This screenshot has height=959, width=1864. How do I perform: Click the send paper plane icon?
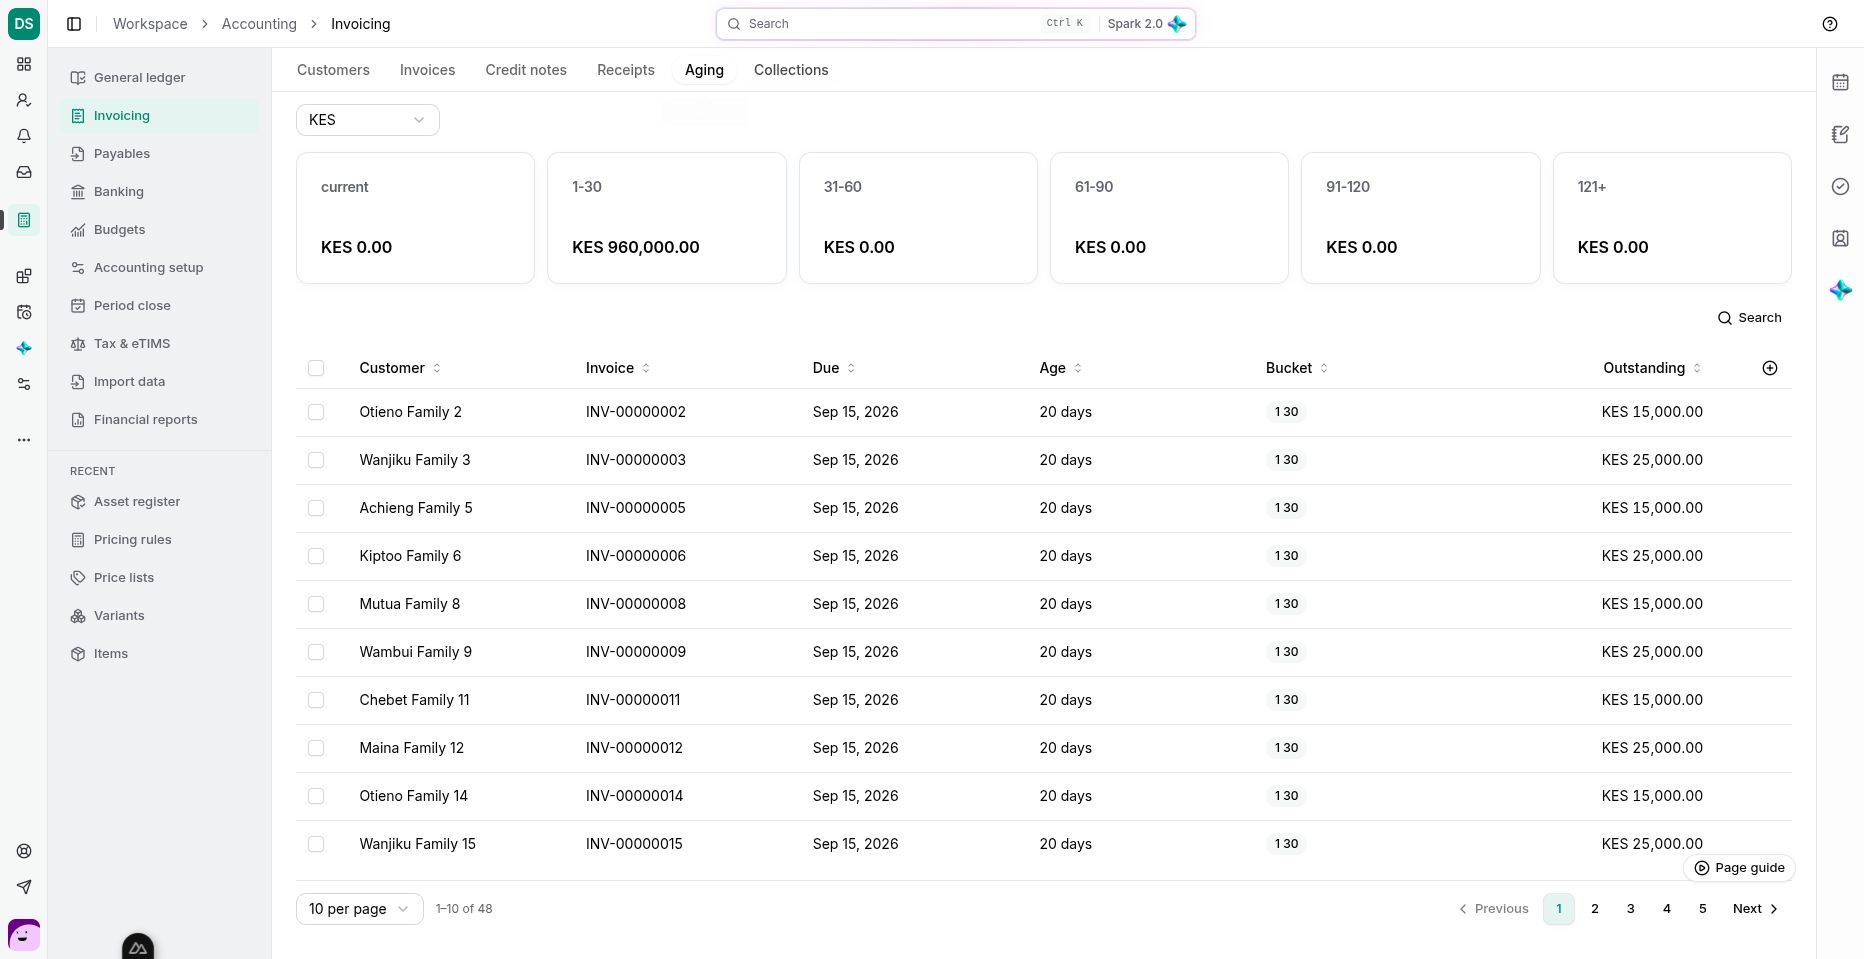pos(24,887)
